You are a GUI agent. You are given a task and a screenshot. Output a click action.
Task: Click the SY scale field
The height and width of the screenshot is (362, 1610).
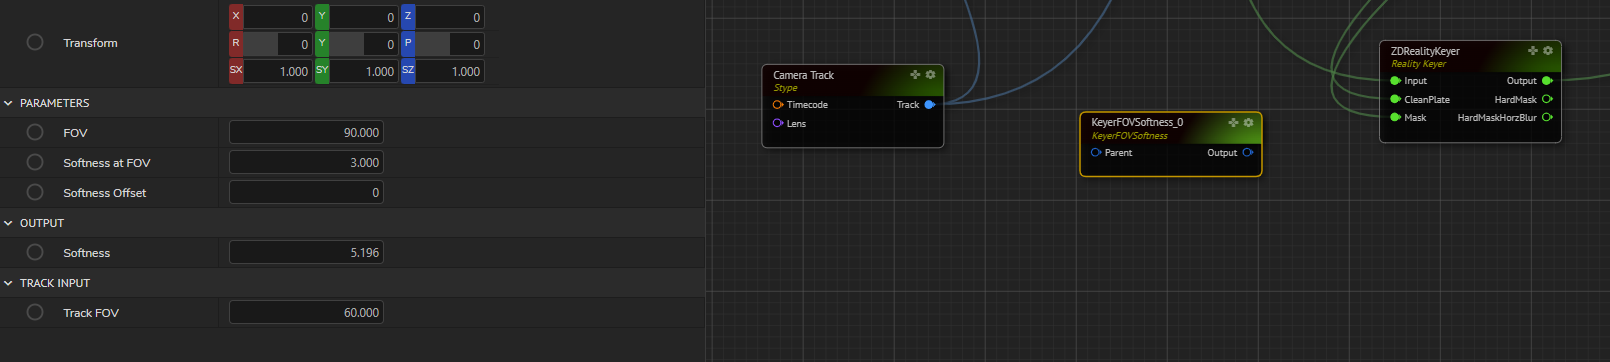[x=364, y=71]
